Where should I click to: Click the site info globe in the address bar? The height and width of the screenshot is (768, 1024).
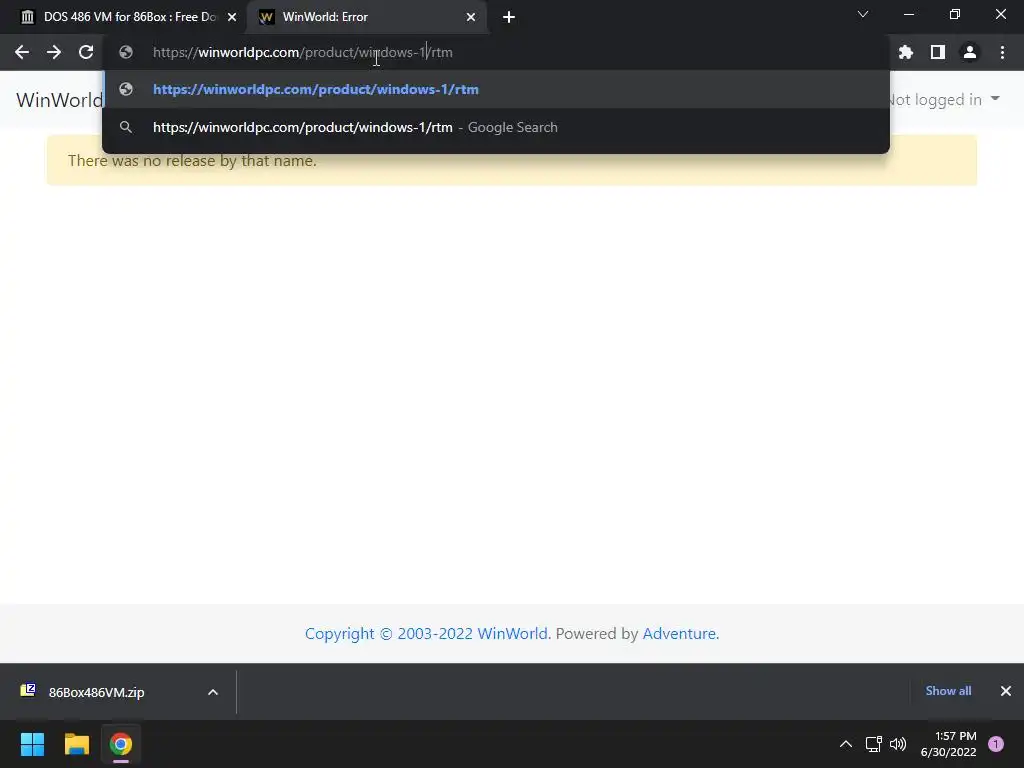(126, 52)
